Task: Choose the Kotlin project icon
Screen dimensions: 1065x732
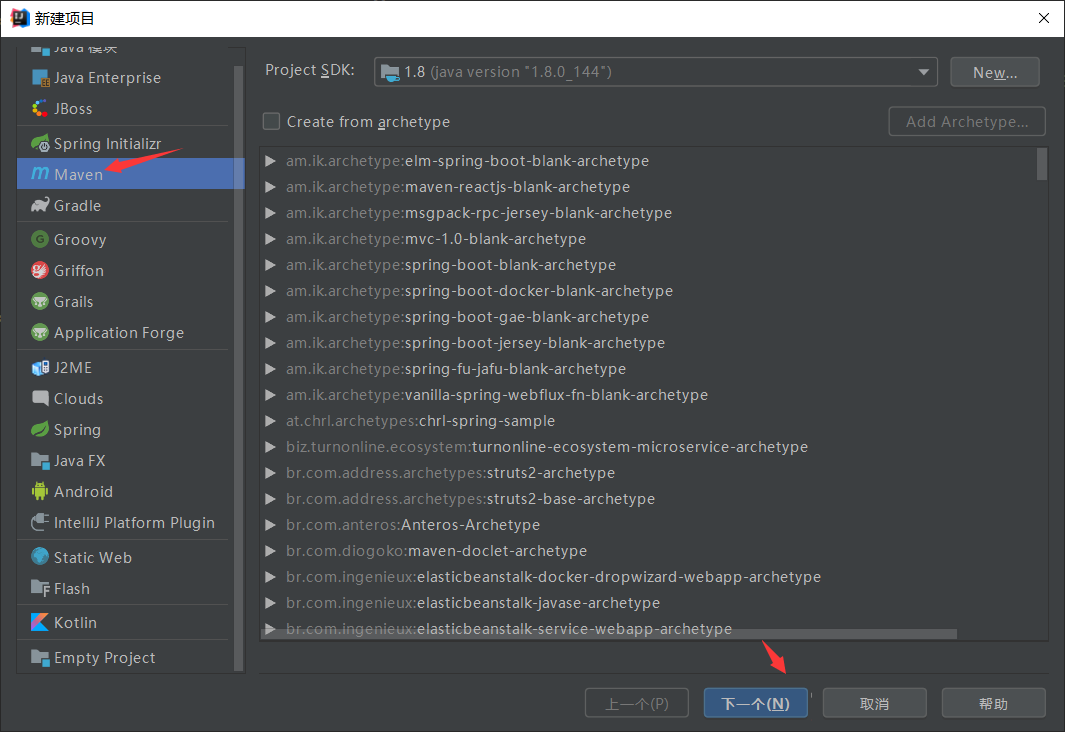Action: click(40, 623)
